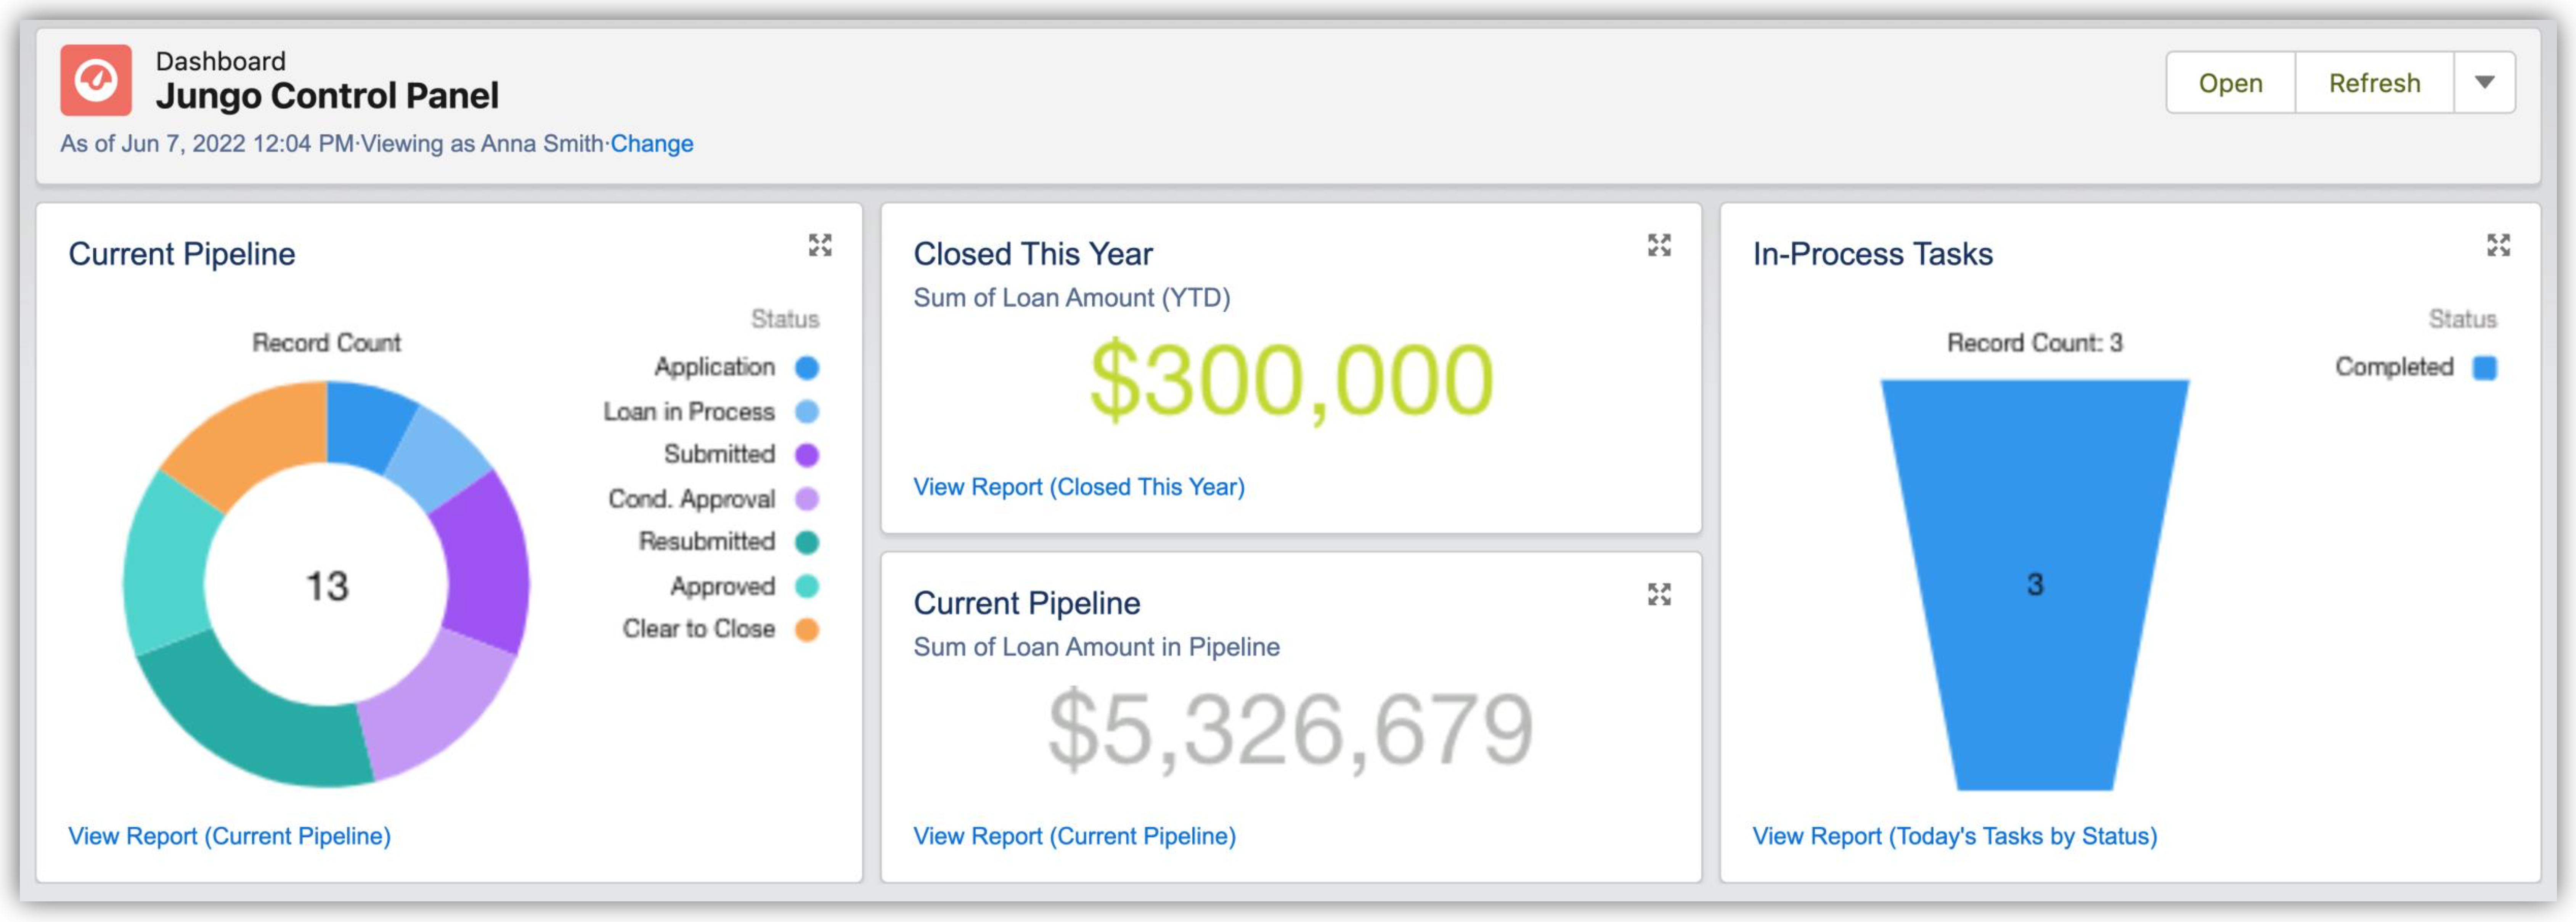
Task: Expand the Closed This Year widget
Action: point(1659,245)
